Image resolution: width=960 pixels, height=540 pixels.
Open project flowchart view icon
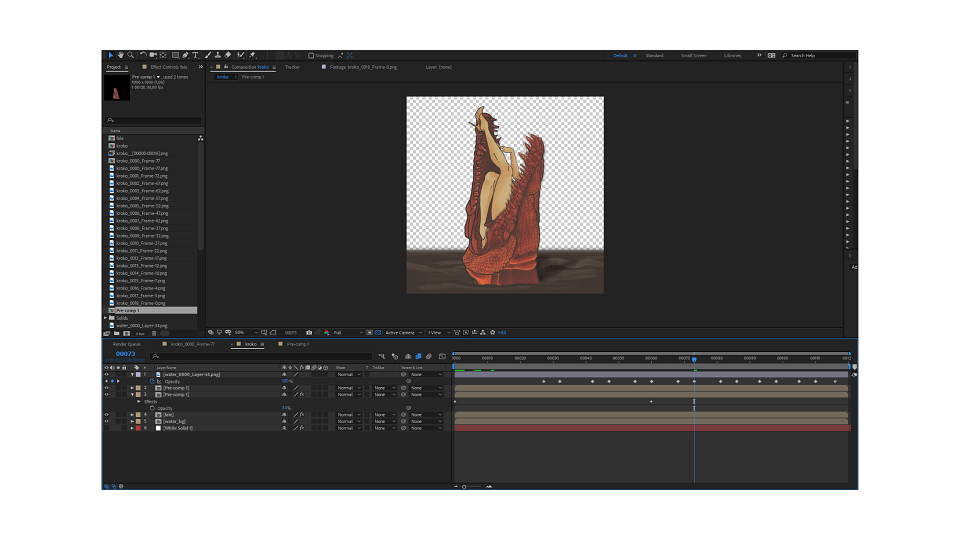coord(200,138)
